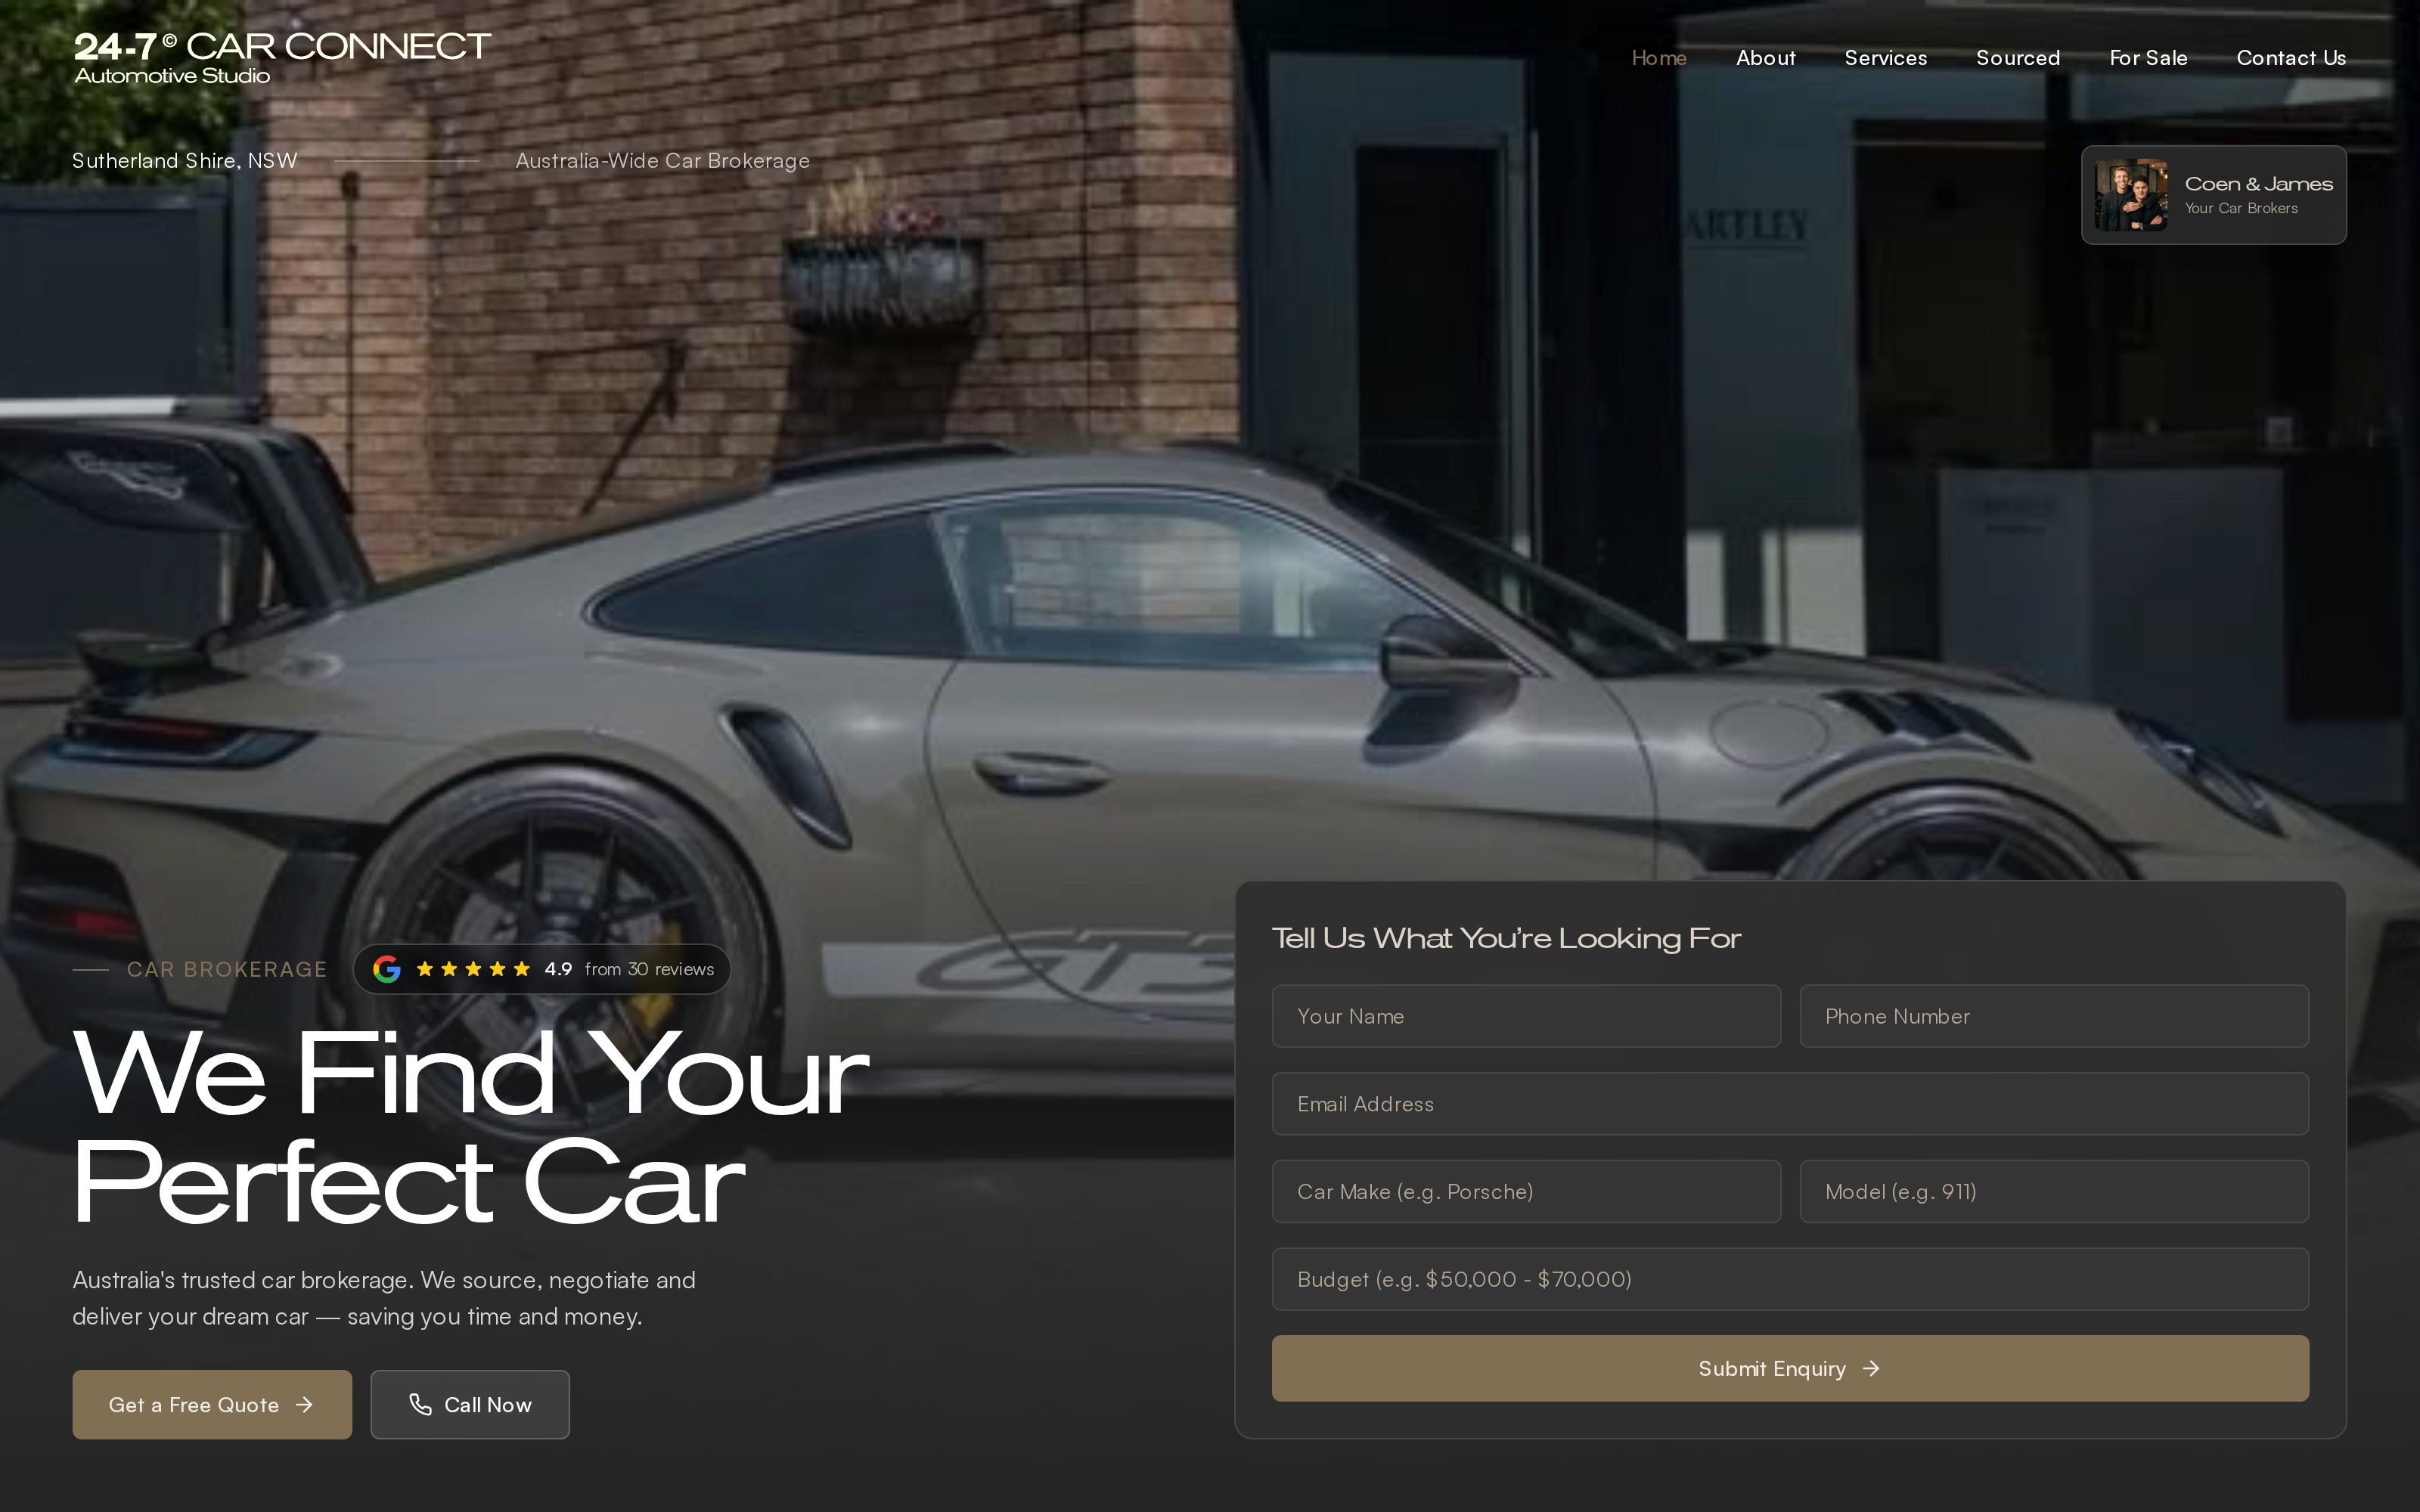Focus the Your Name field
This screenshot has height=1512, width=2420.
click(1526, 1016)
